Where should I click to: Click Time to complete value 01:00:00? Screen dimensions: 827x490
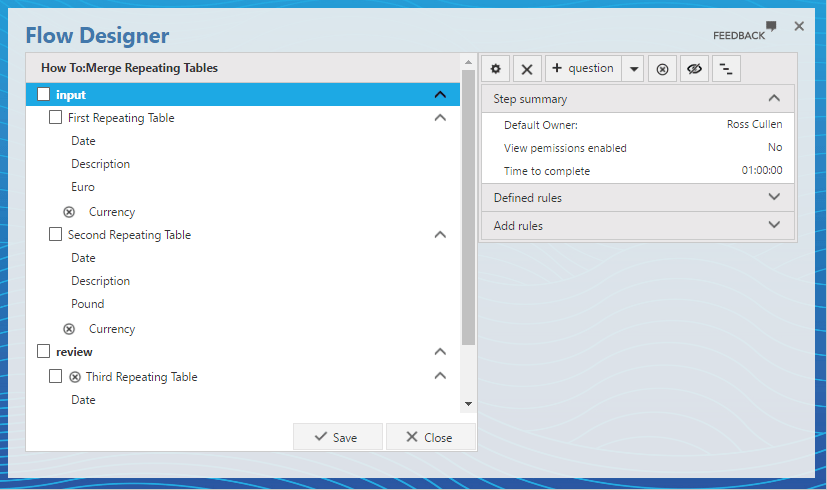pos(762,170)
